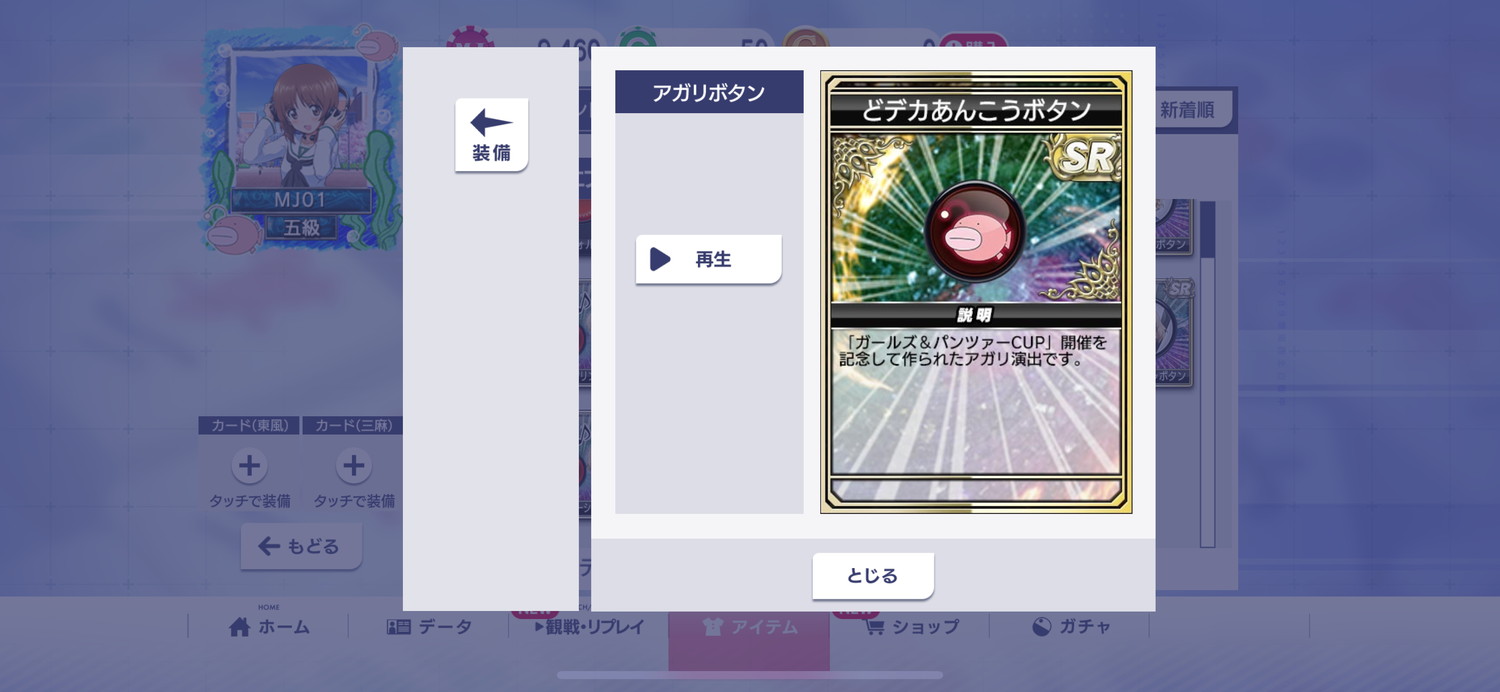Screen dimensions: 1500x692
Task: Click the 説明 description label
Action: (974, 315)
